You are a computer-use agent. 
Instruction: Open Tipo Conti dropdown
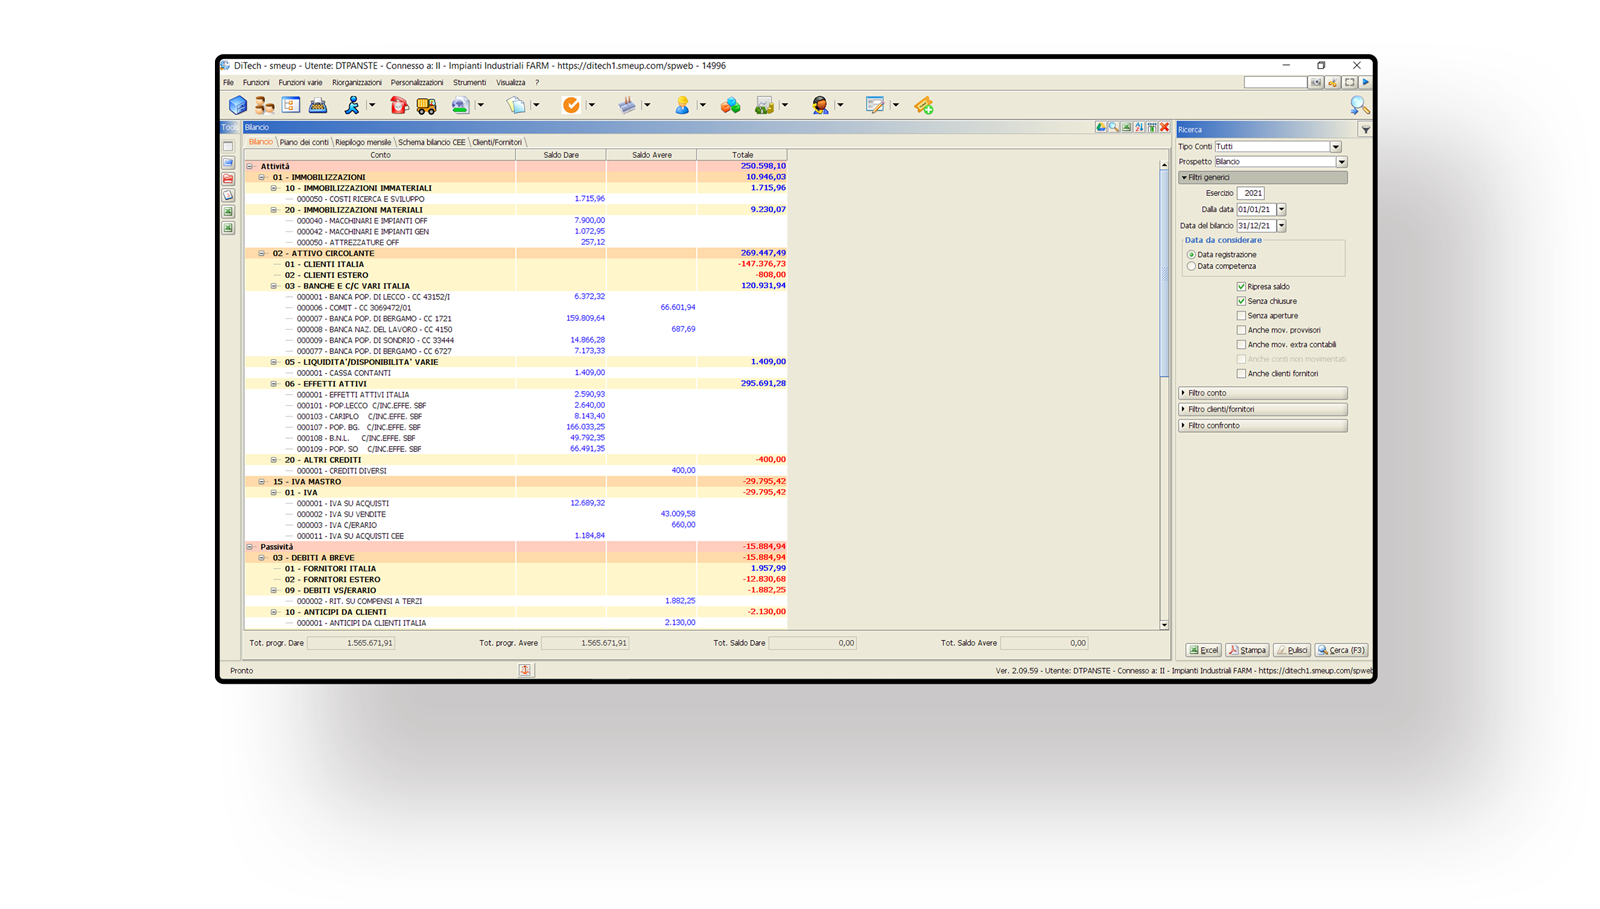[x=1335, y=147]
